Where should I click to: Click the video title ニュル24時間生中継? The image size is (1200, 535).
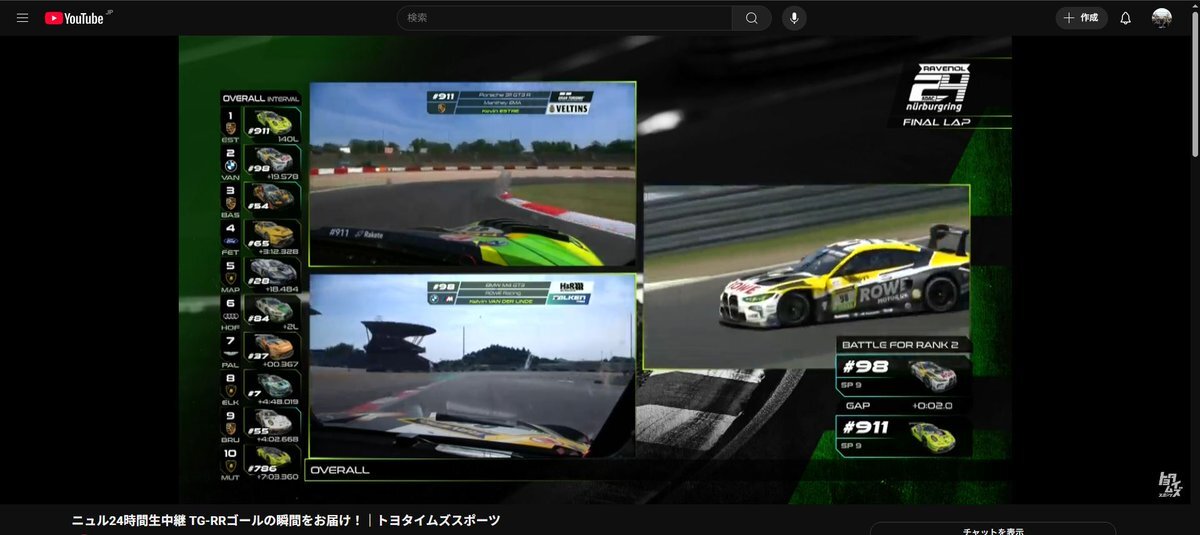pyautogui.click(x=286, y=521)
